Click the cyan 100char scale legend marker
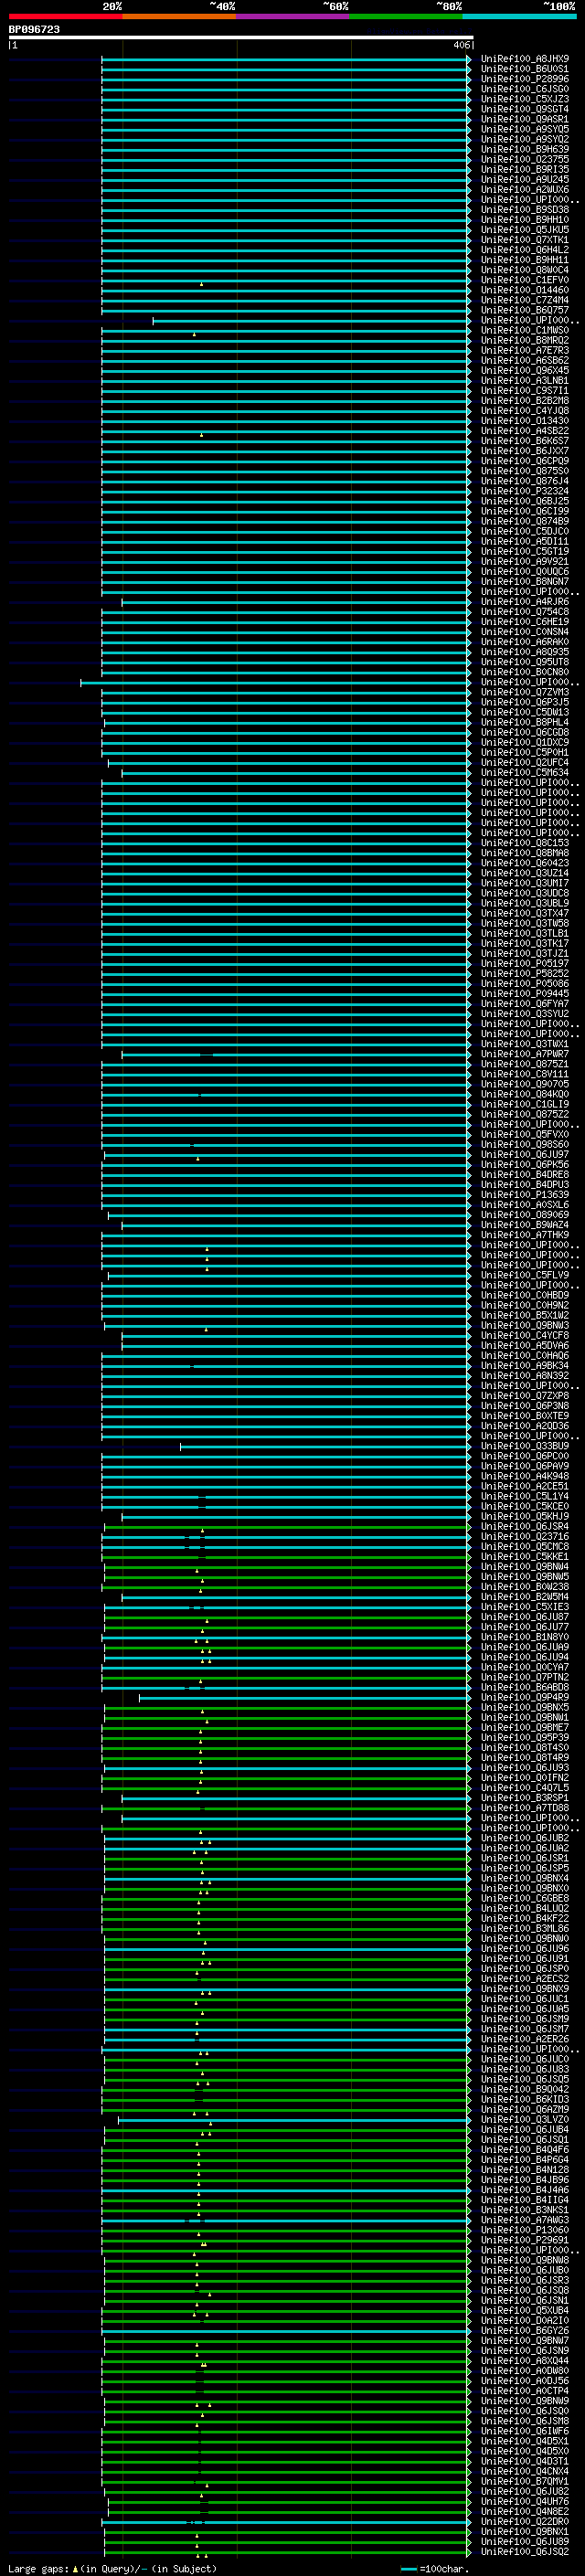Viewport: 585px width, 2576px height. coord(408,2569)
